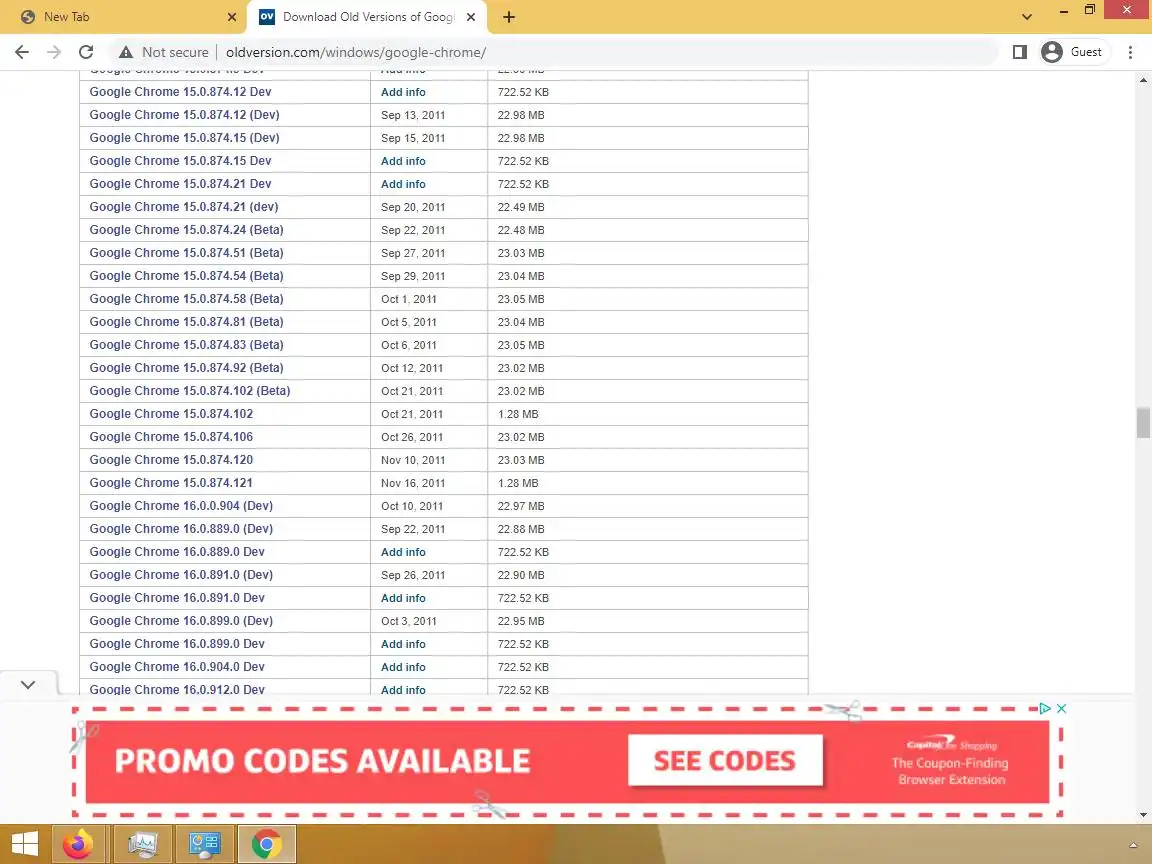Open Google Chrome 16.0.889.0 (Dev)
Image resolution: width=1152 pixels, height=864 pixels.
[181, 529]
